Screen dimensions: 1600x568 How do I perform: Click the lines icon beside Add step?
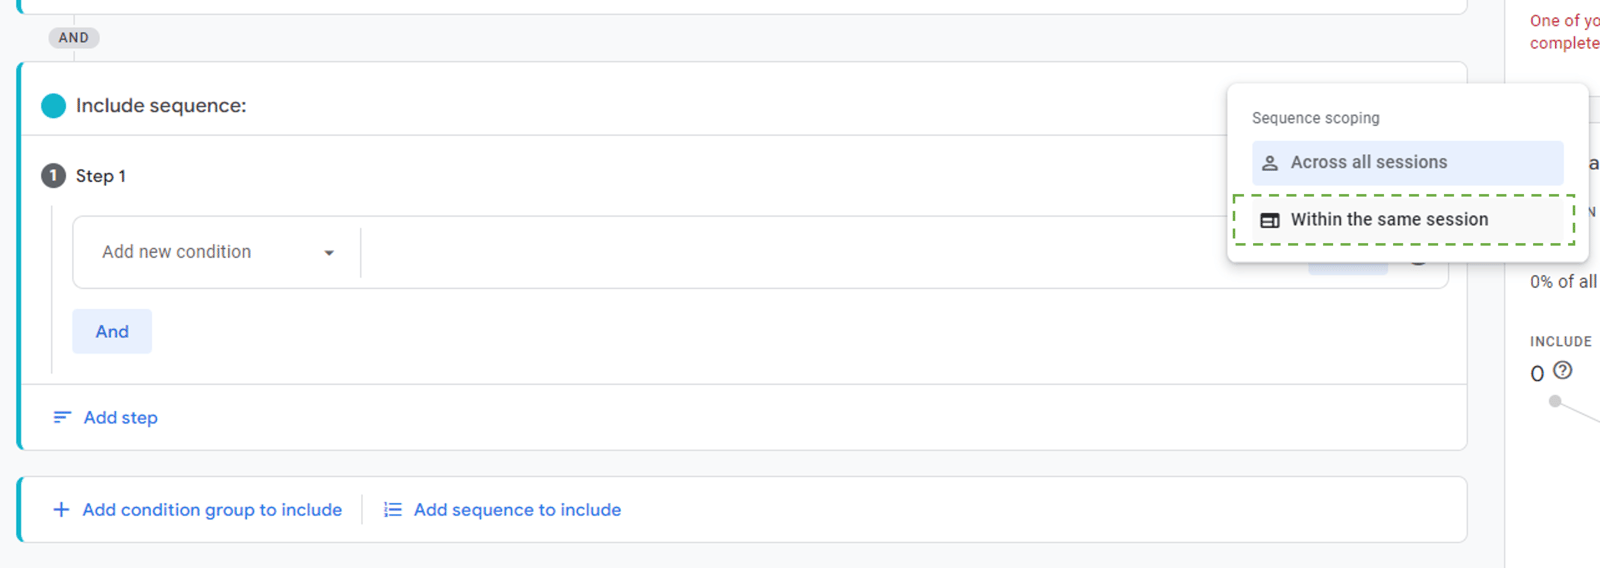click(62, 417)
